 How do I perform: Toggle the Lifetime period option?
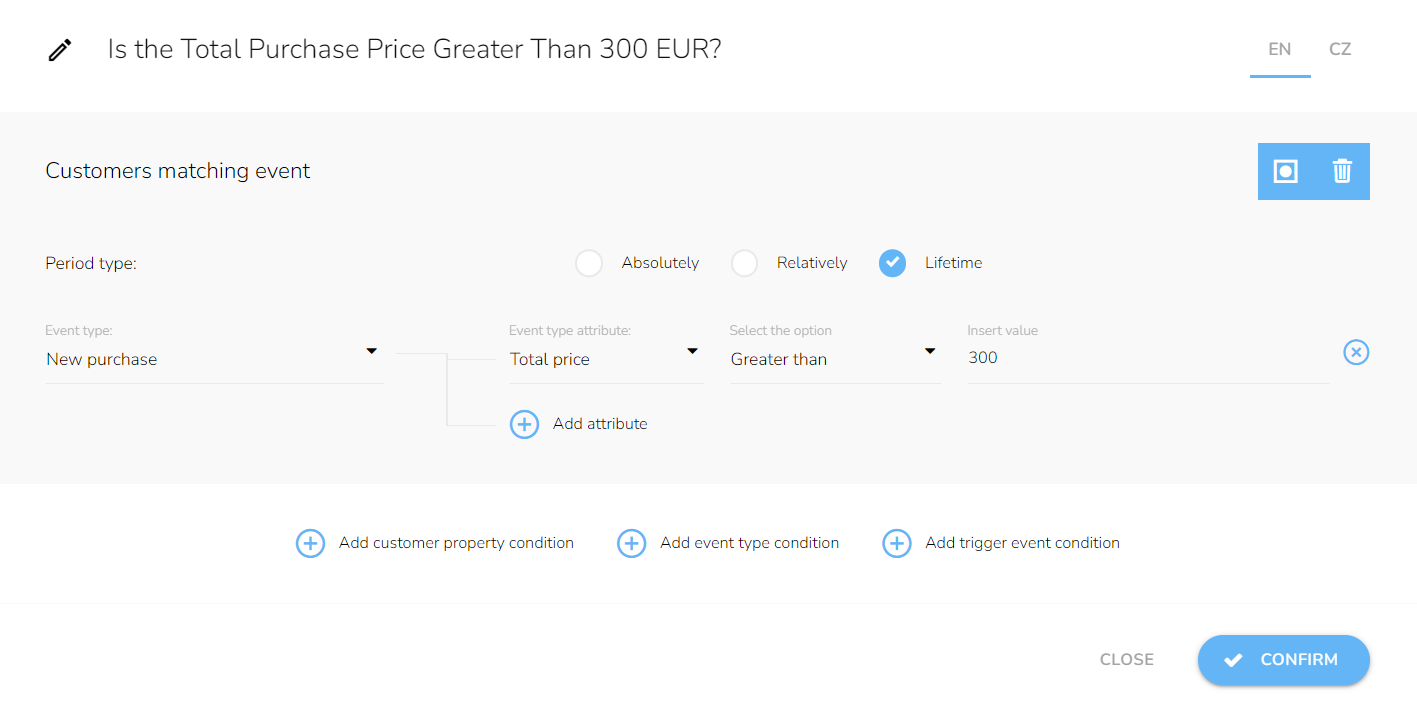click(892, 263)
